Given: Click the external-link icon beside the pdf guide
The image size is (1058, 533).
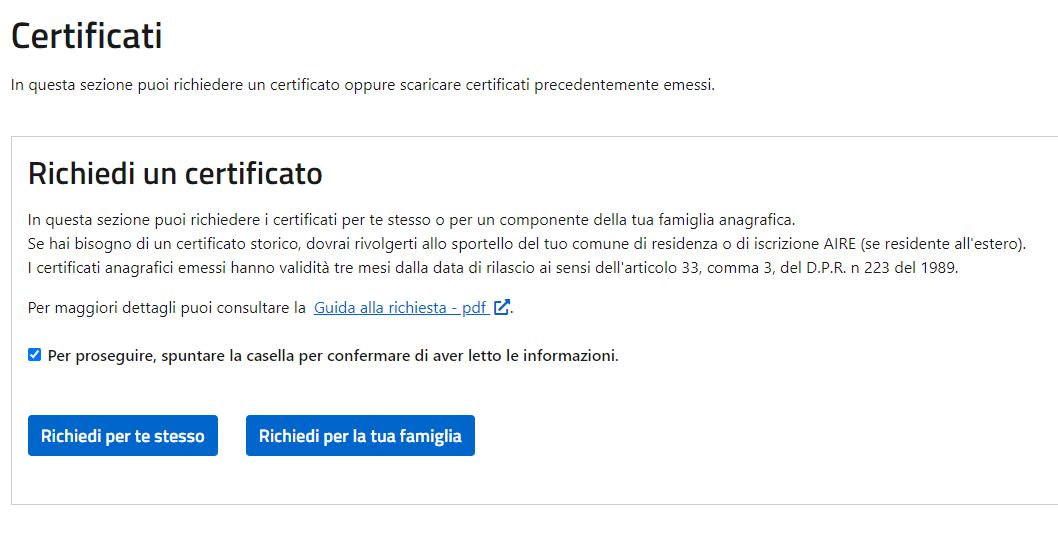Looking at the screenshot, I should click(x=501, y=308).
